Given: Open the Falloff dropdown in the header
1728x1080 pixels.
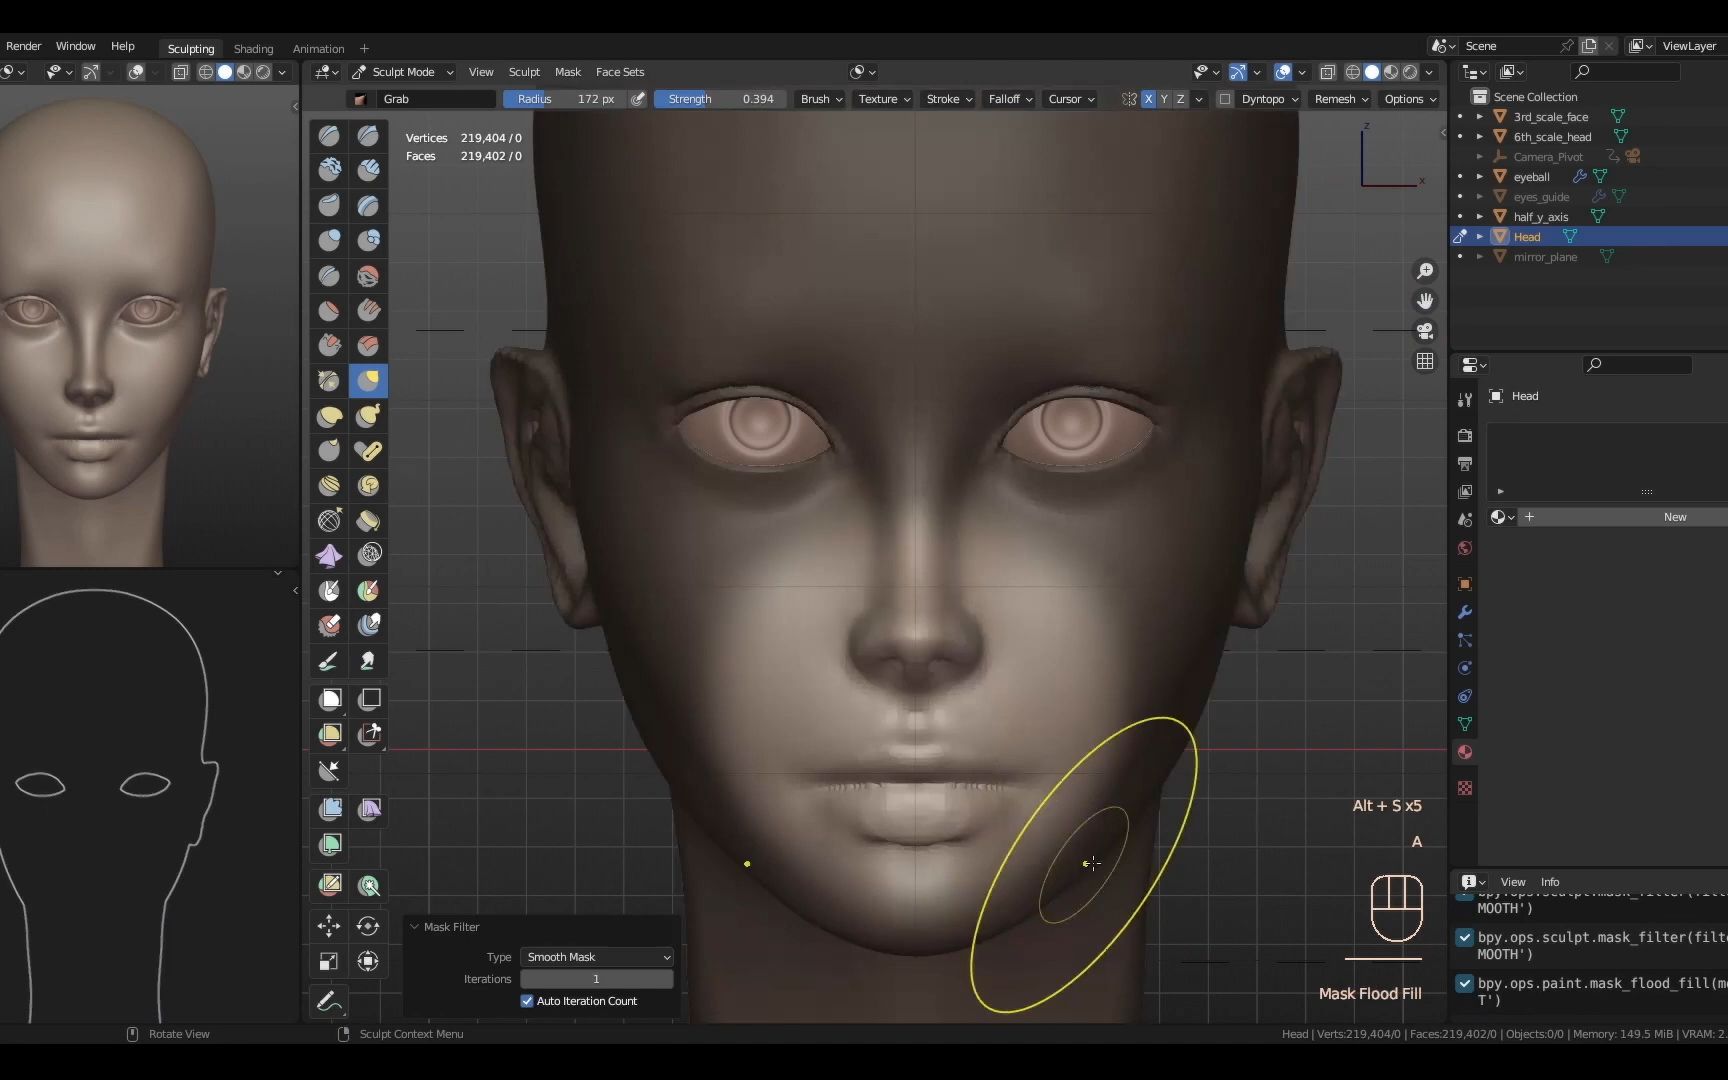Looking at the screenshot, I should pos(1009,99).
